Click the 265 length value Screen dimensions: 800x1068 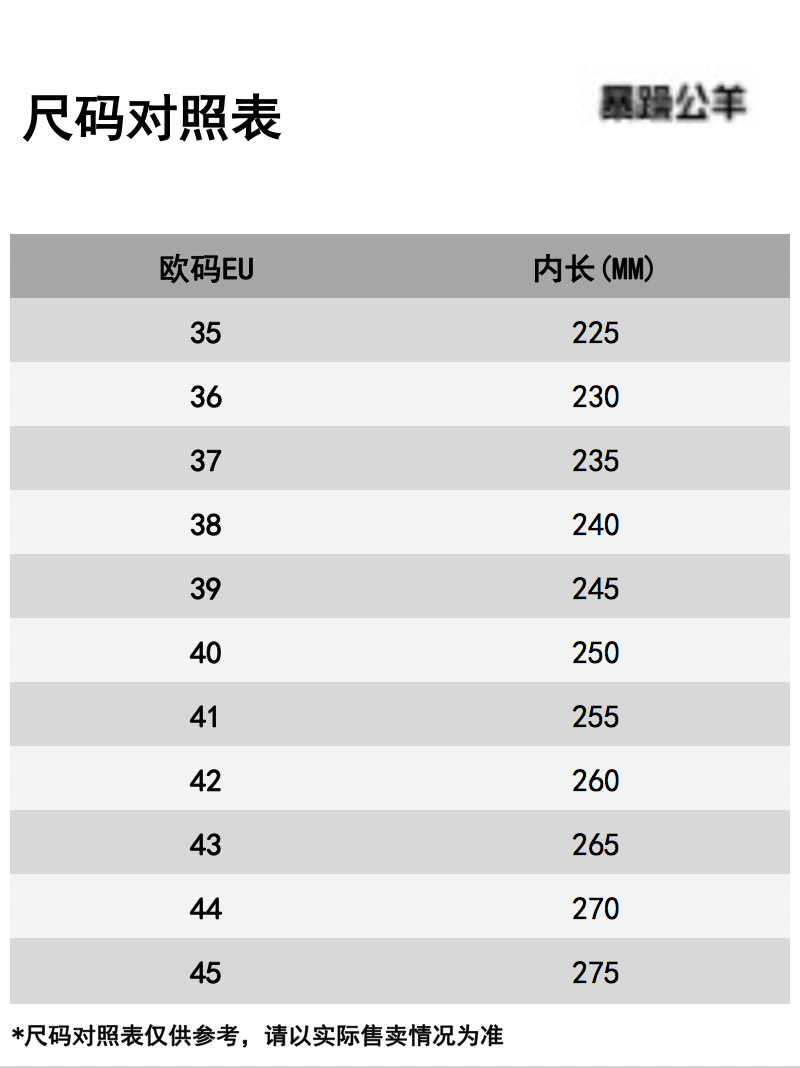point(595,845)
